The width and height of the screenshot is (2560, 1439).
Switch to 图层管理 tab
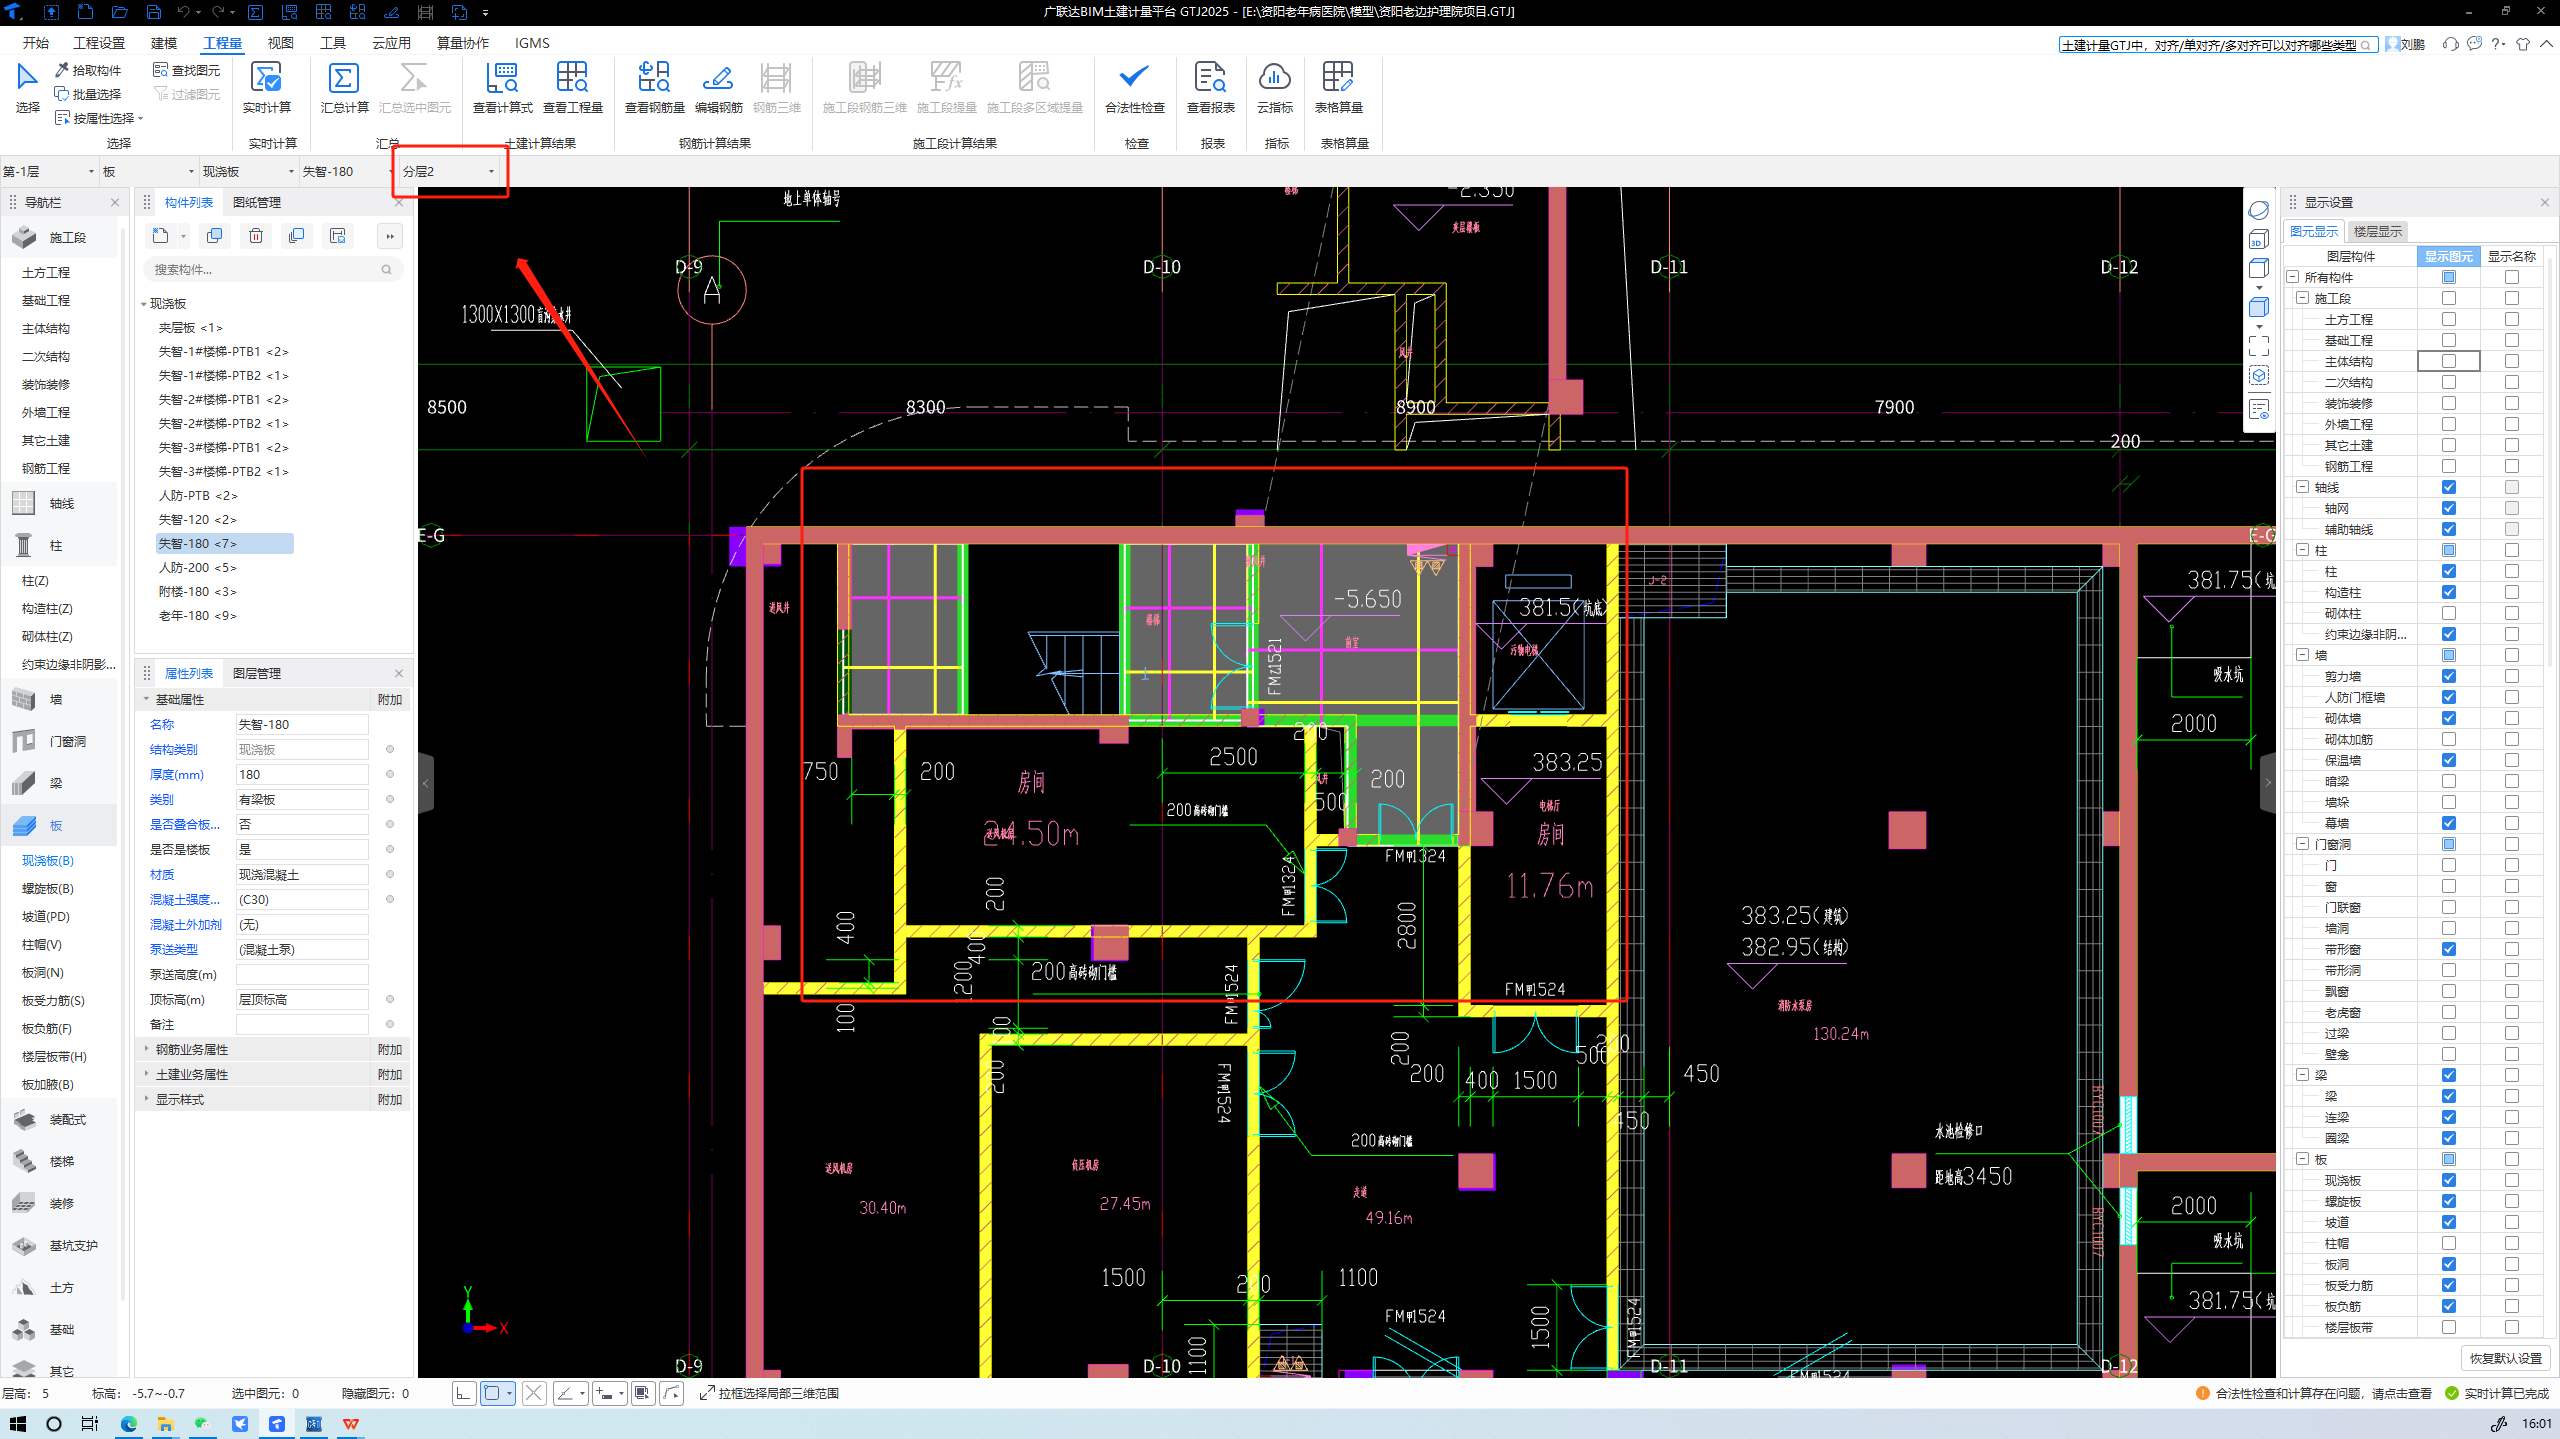click(x=257, y=674)
